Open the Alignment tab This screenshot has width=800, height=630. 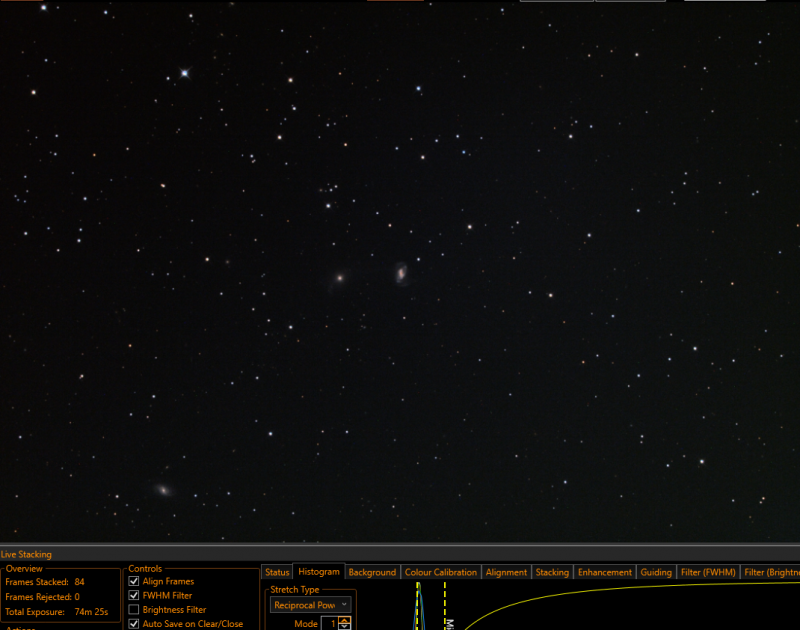tap(506, 572)
